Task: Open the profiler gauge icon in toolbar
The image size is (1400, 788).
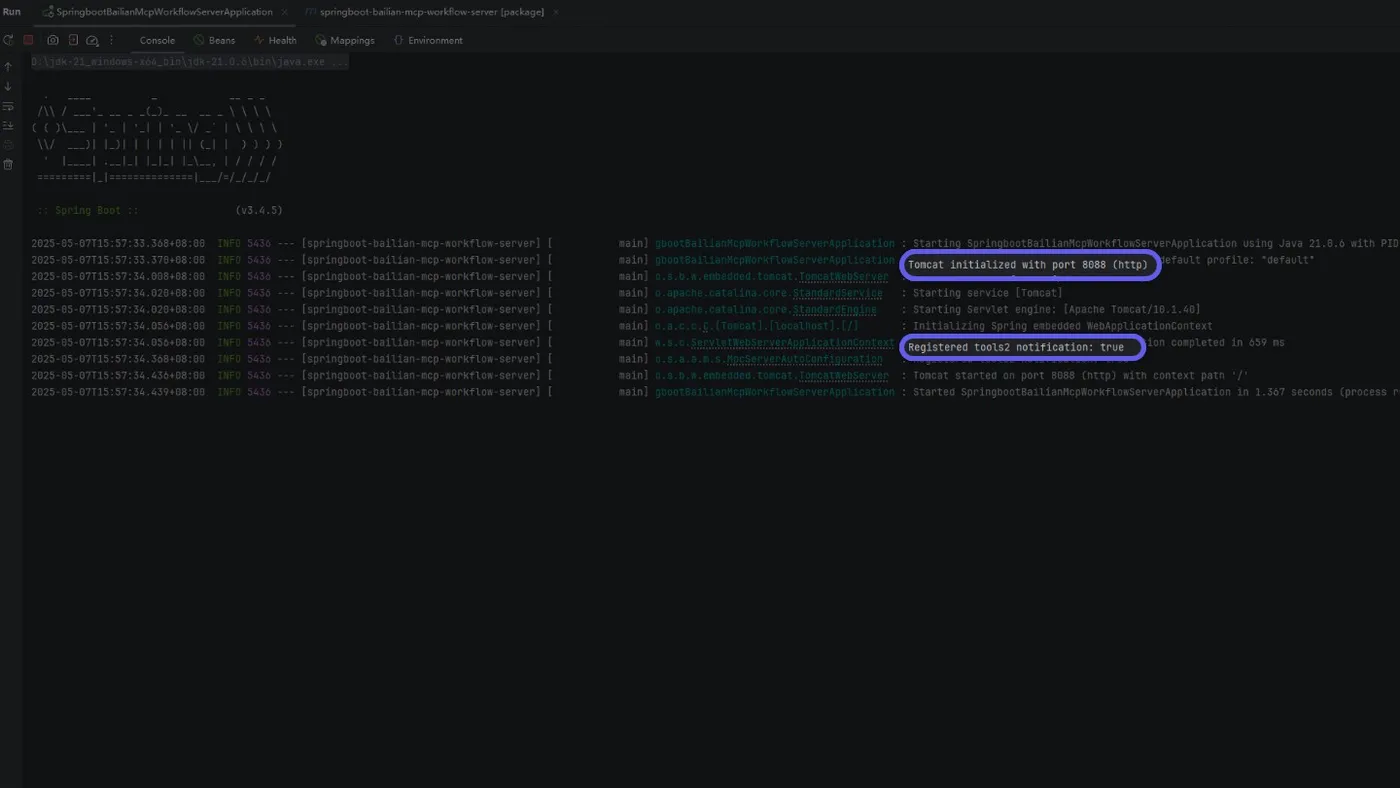Action: click(92, 40)
